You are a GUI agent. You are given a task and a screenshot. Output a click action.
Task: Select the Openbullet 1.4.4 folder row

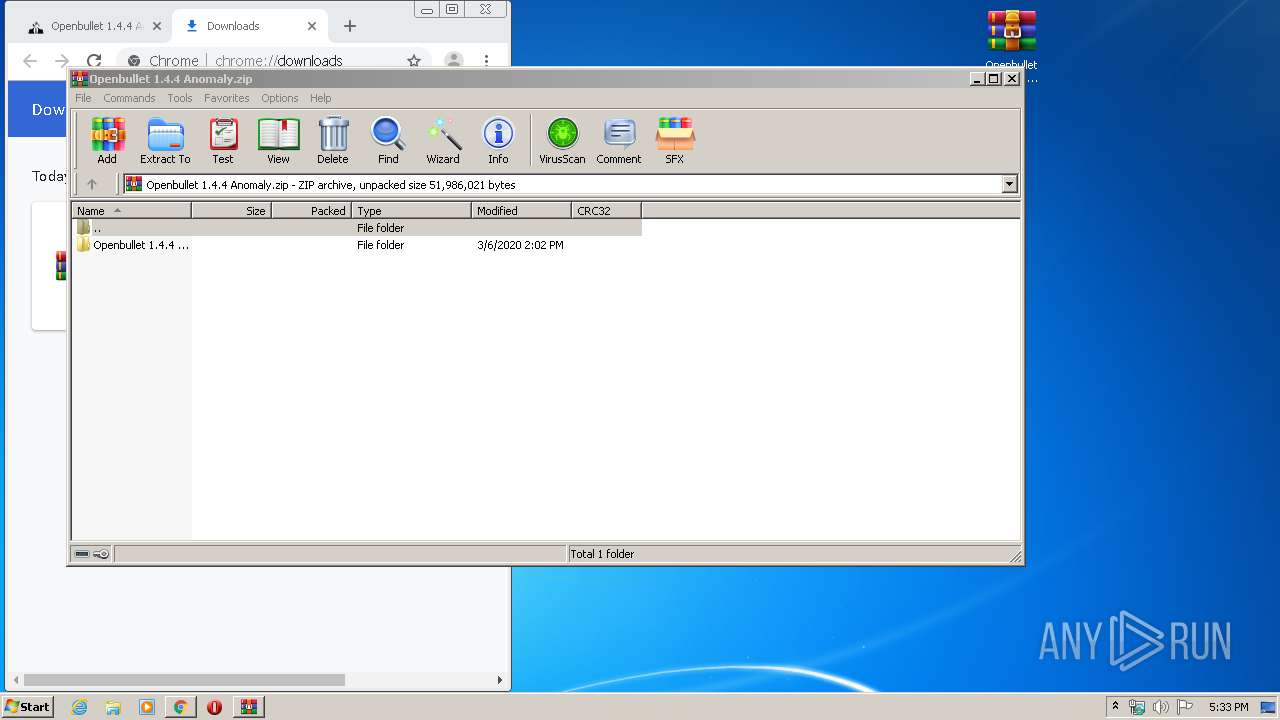tap(357, 245)
